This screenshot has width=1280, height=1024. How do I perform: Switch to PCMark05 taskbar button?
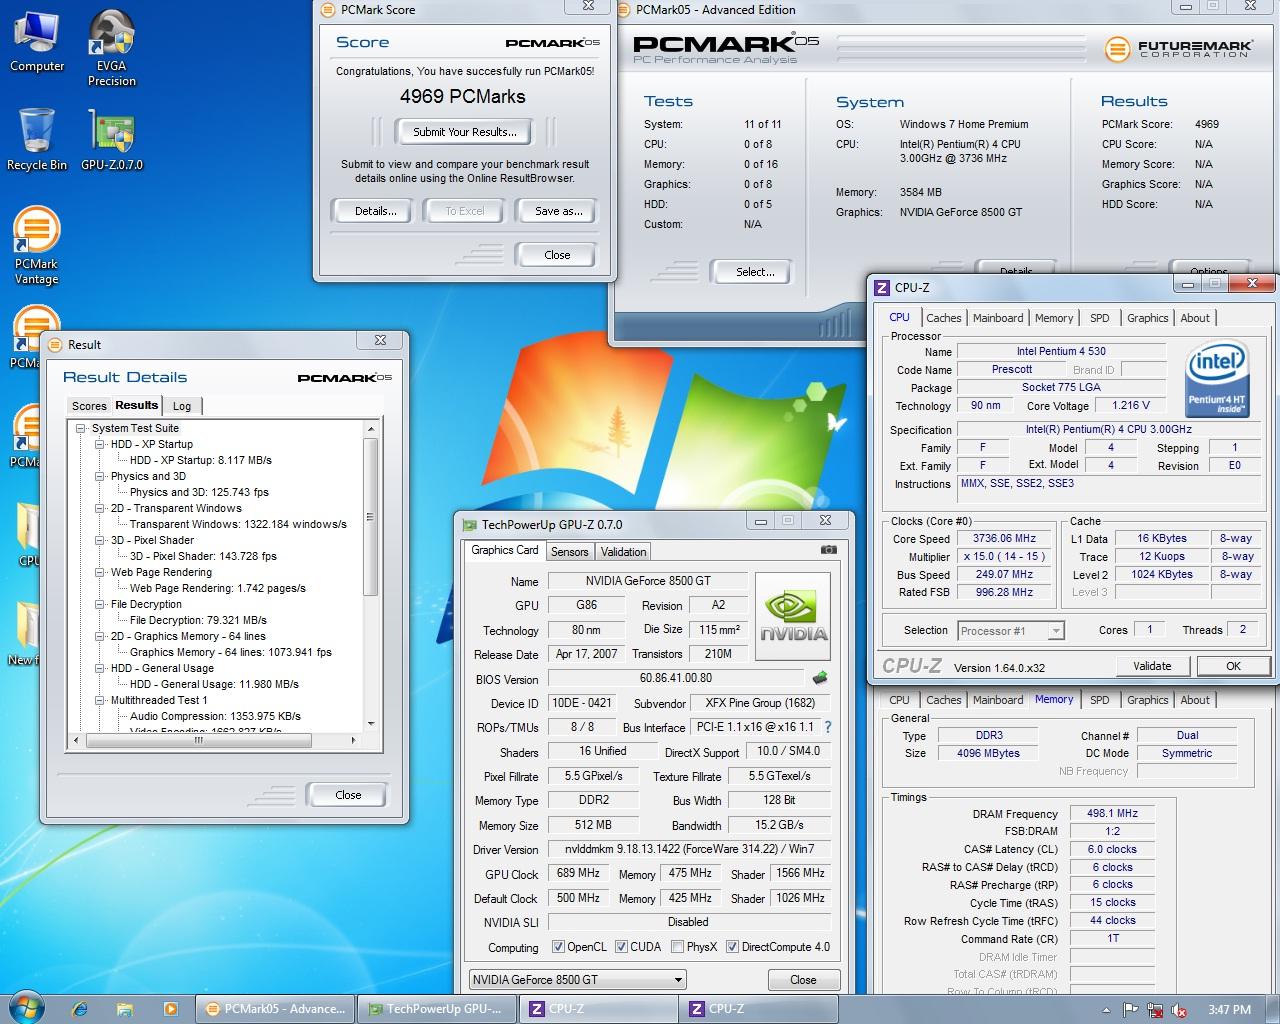[274, 1009]
